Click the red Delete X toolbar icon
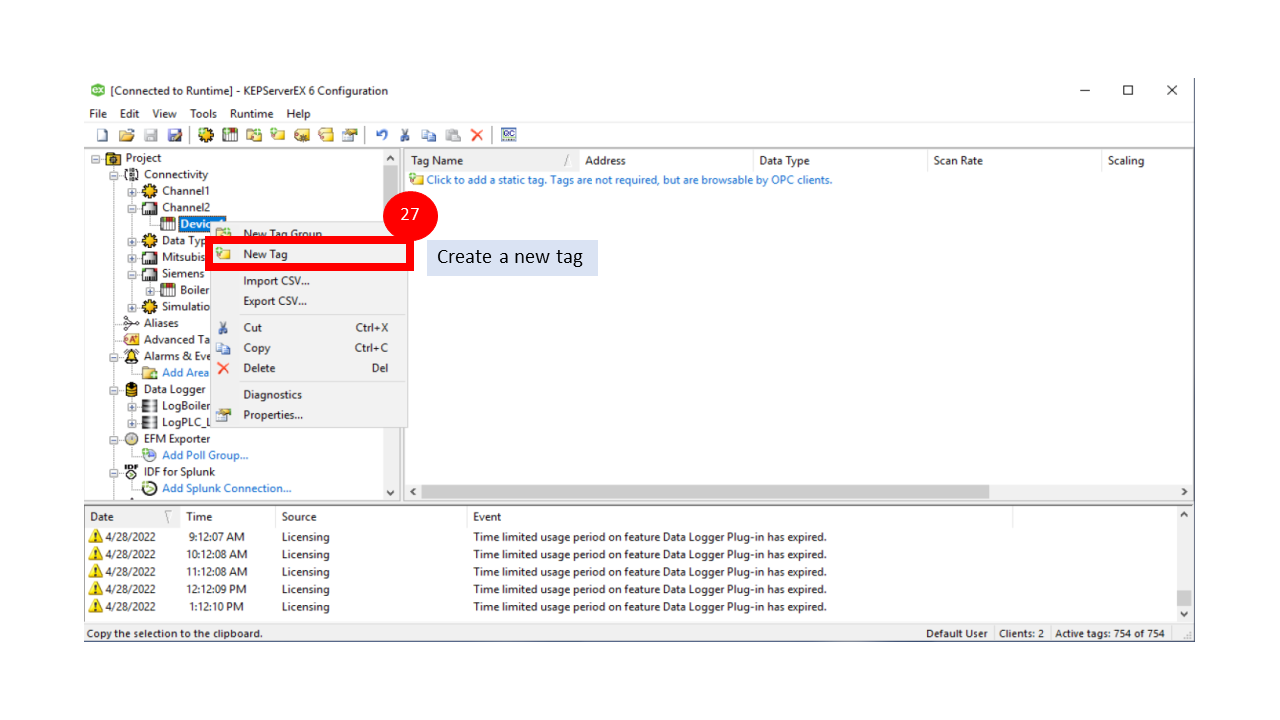The height and width of the screenshot is (720, 1280). click(477, 135)
